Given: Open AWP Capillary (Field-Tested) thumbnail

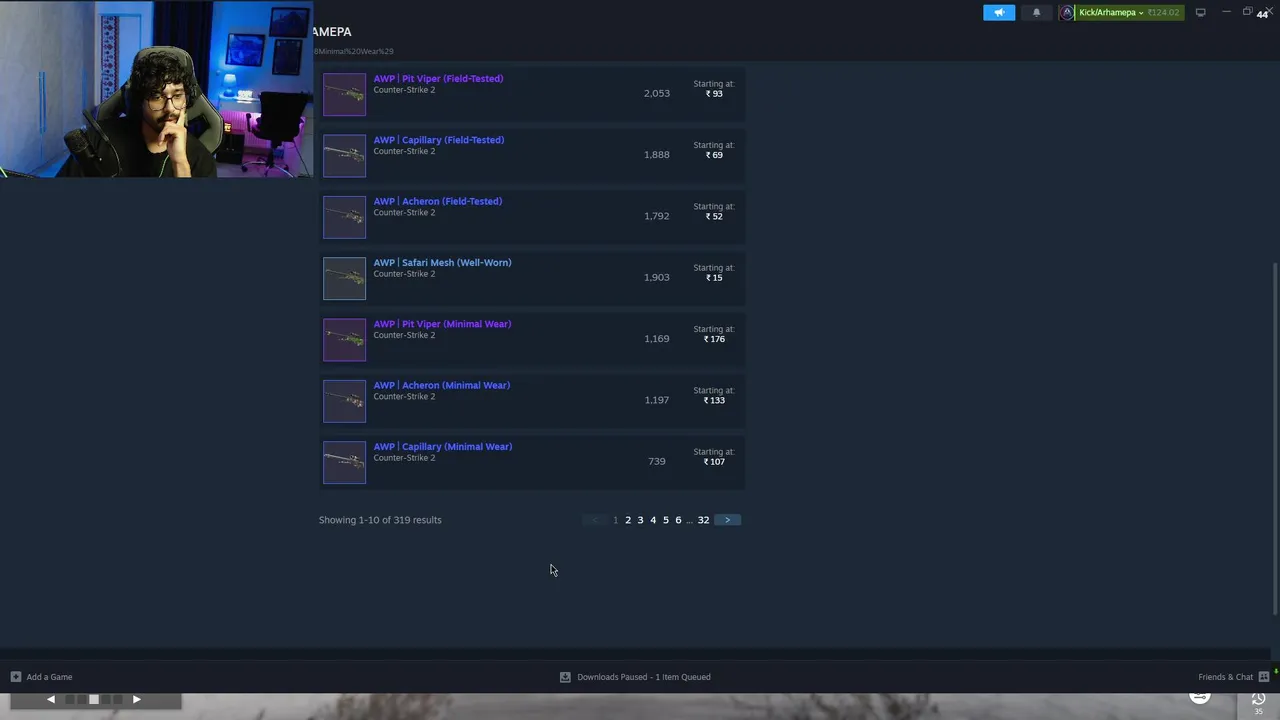Looking at the screenshot, I should (344, 155).
